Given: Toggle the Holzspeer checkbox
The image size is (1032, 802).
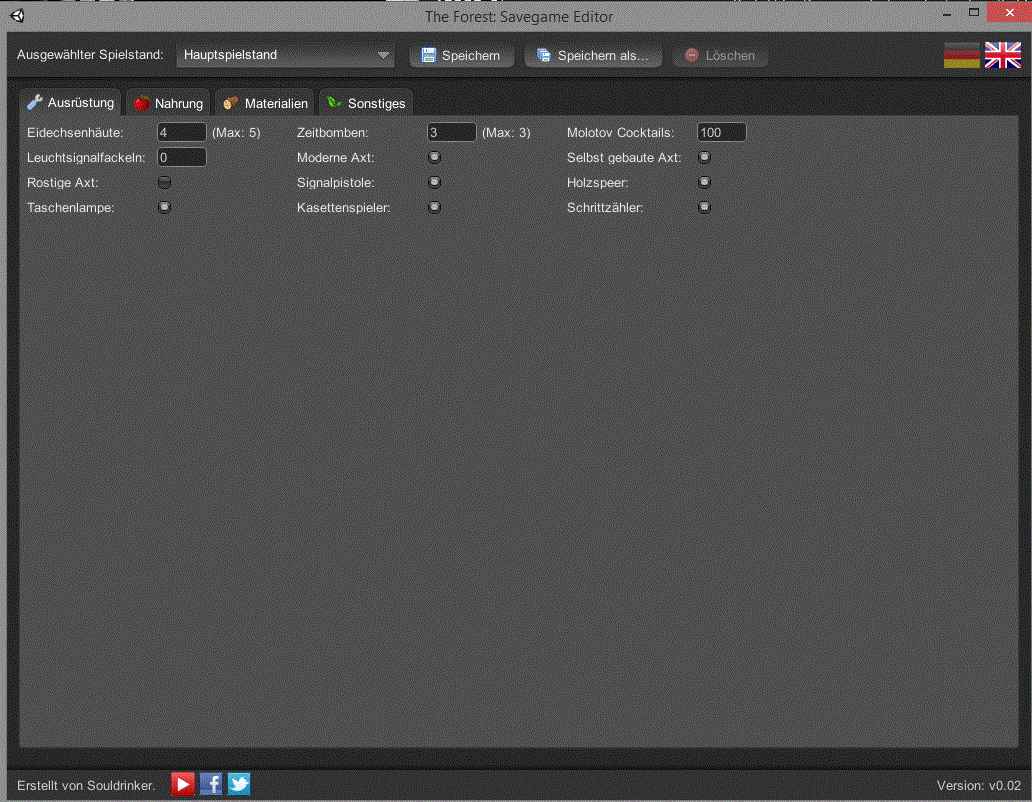Looking at the screenshot, I should (x=705, y=183).
